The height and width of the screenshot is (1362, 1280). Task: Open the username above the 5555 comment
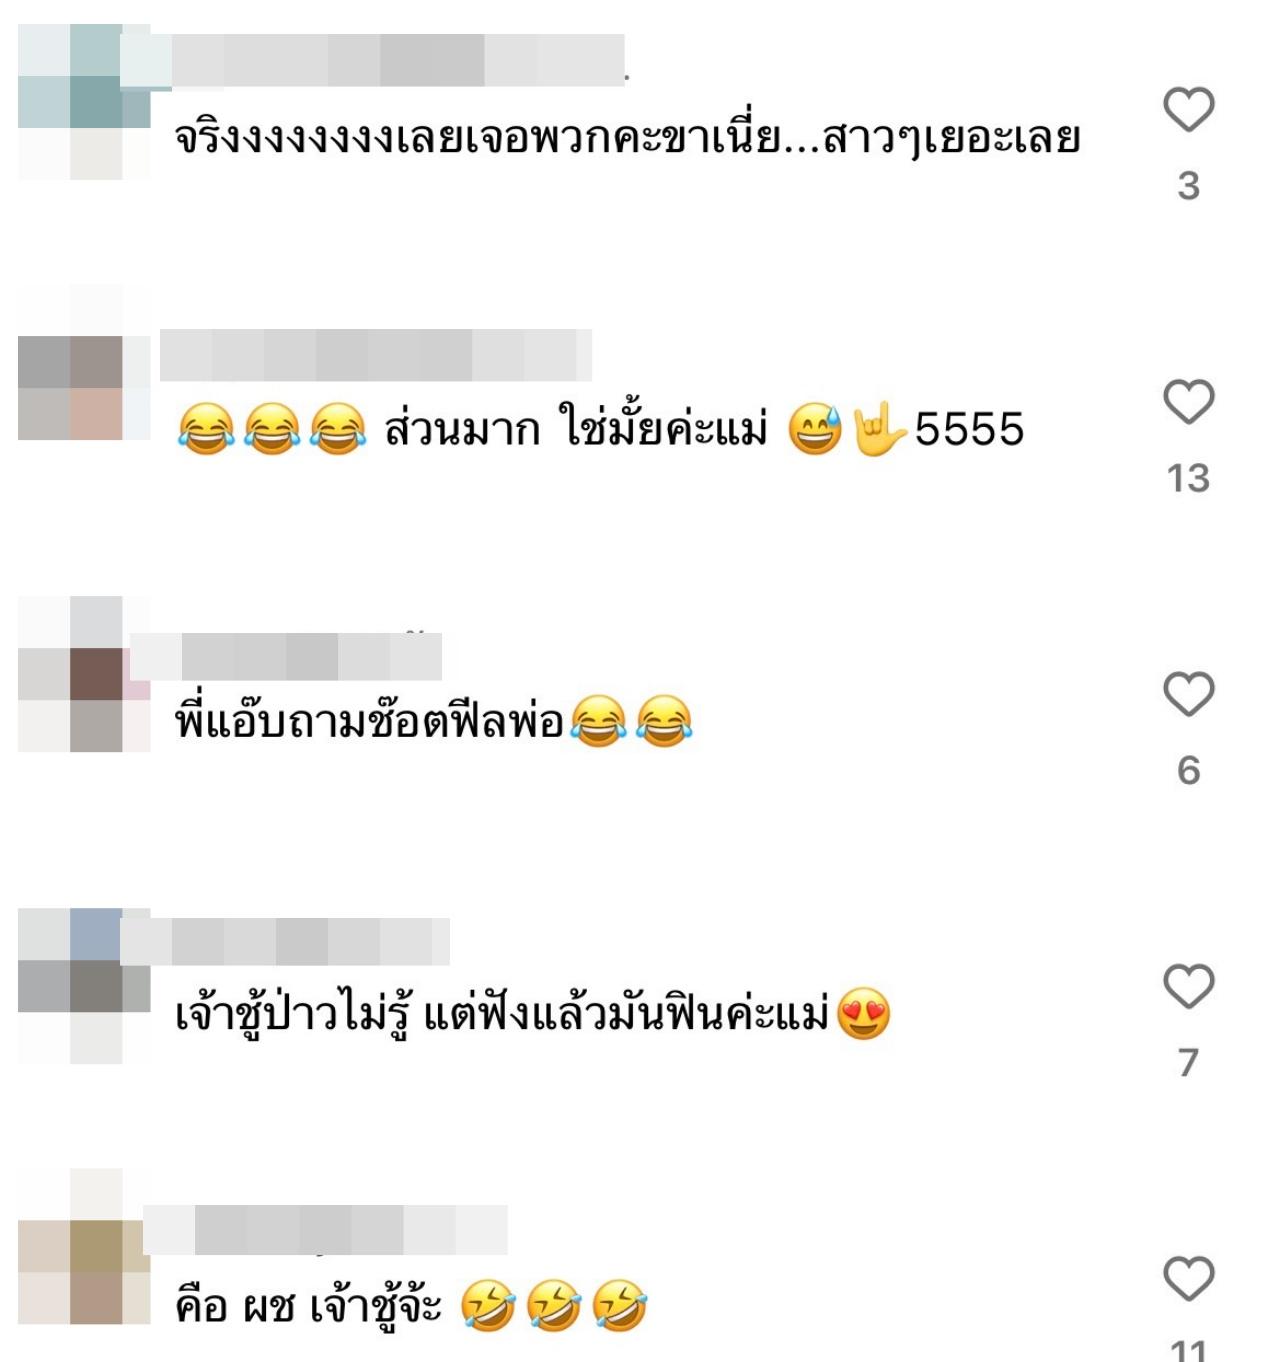pos(376,354)
